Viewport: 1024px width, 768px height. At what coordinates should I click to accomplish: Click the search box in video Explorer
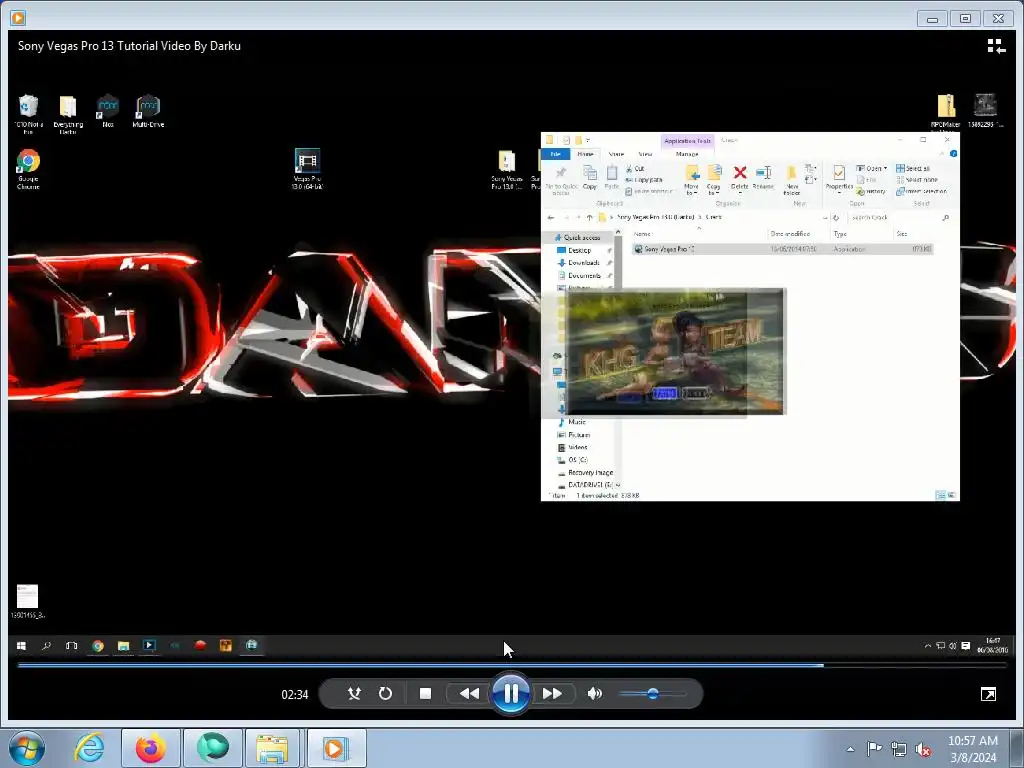coord(898,217)
